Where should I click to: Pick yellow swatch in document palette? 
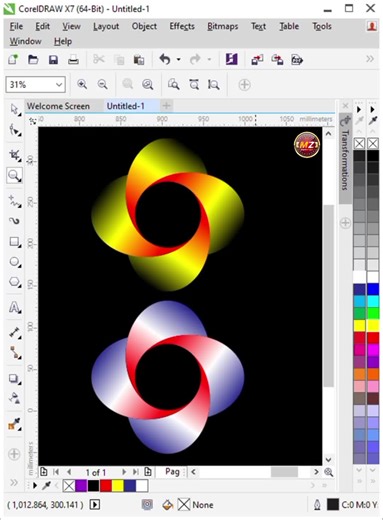(118, 486)
